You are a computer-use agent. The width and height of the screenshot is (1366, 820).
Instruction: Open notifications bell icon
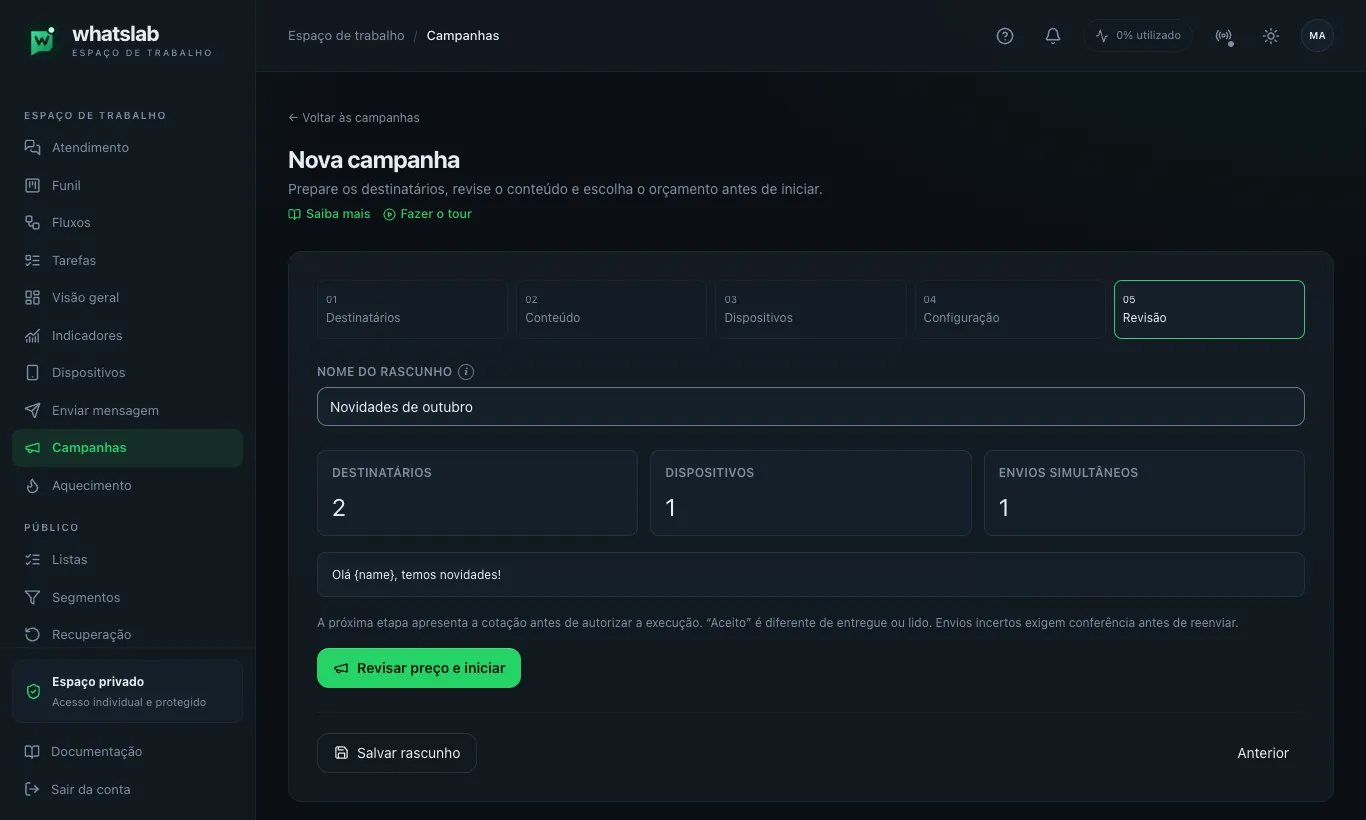point(1053,36)
